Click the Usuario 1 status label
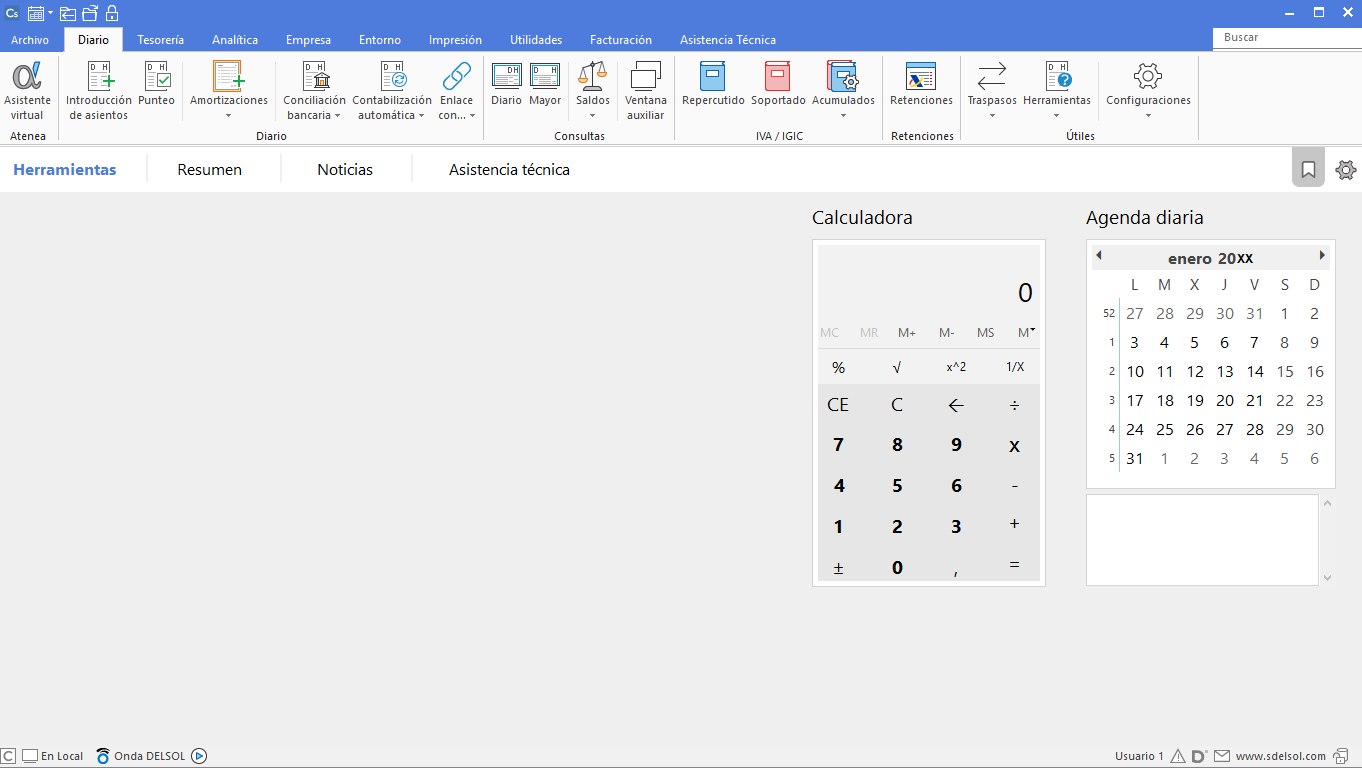Screen dimensions: 1362x768 point(1139,756)
